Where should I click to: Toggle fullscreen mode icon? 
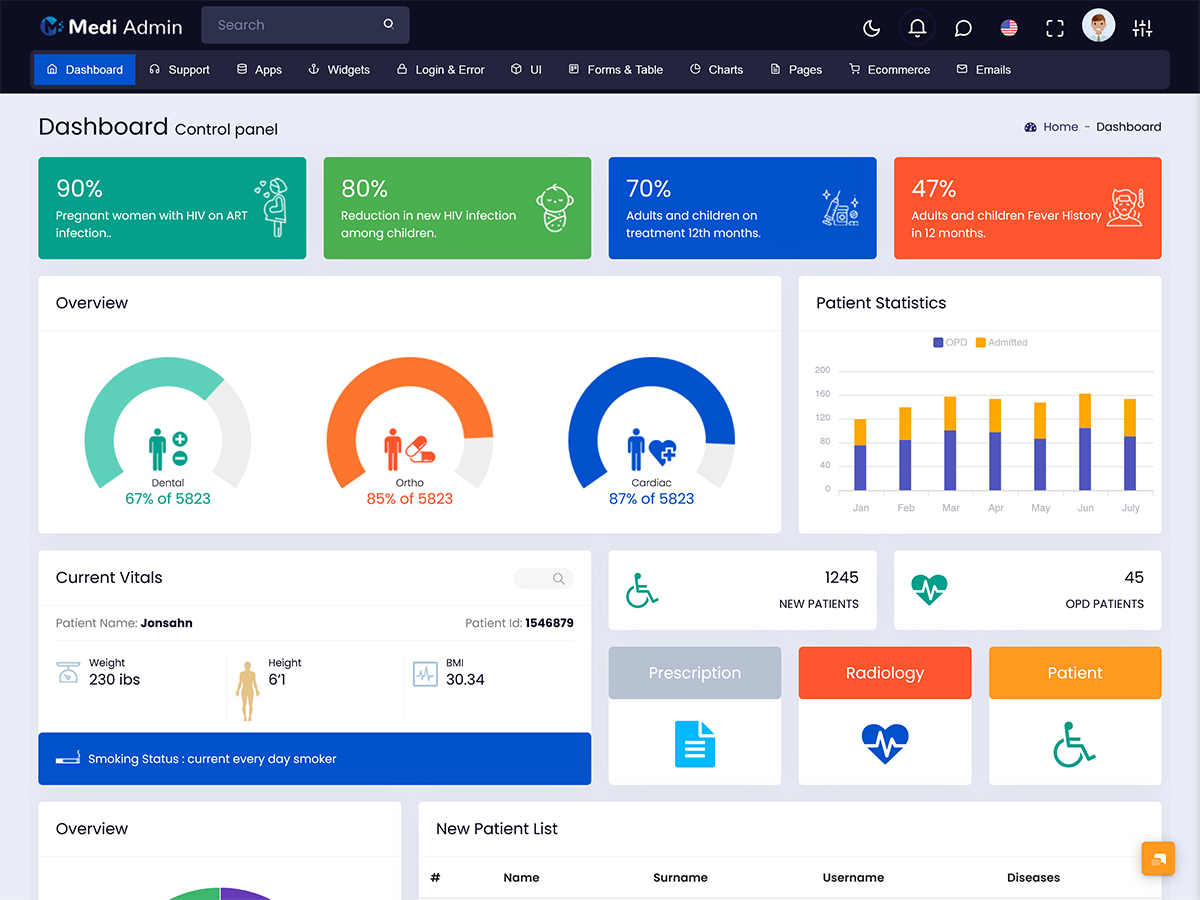(1055, 28)
